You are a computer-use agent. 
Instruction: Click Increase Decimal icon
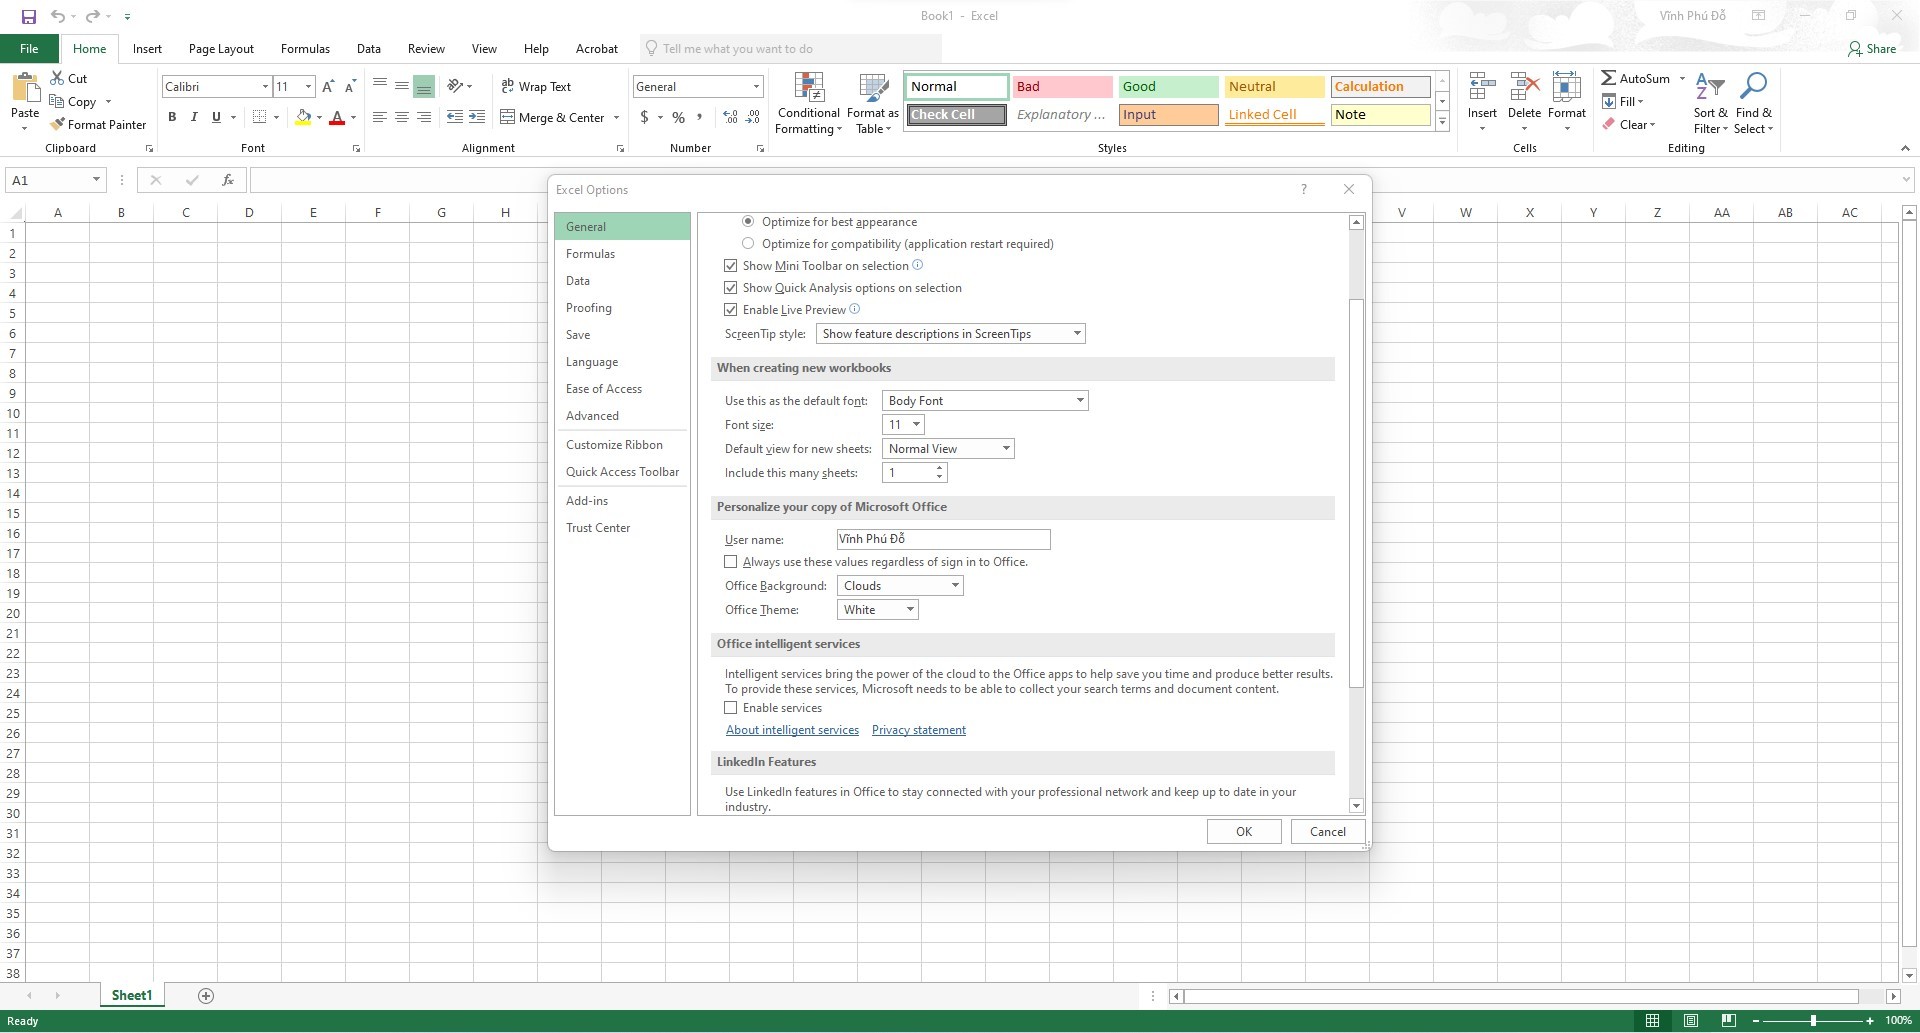click(x=730, y=117)
